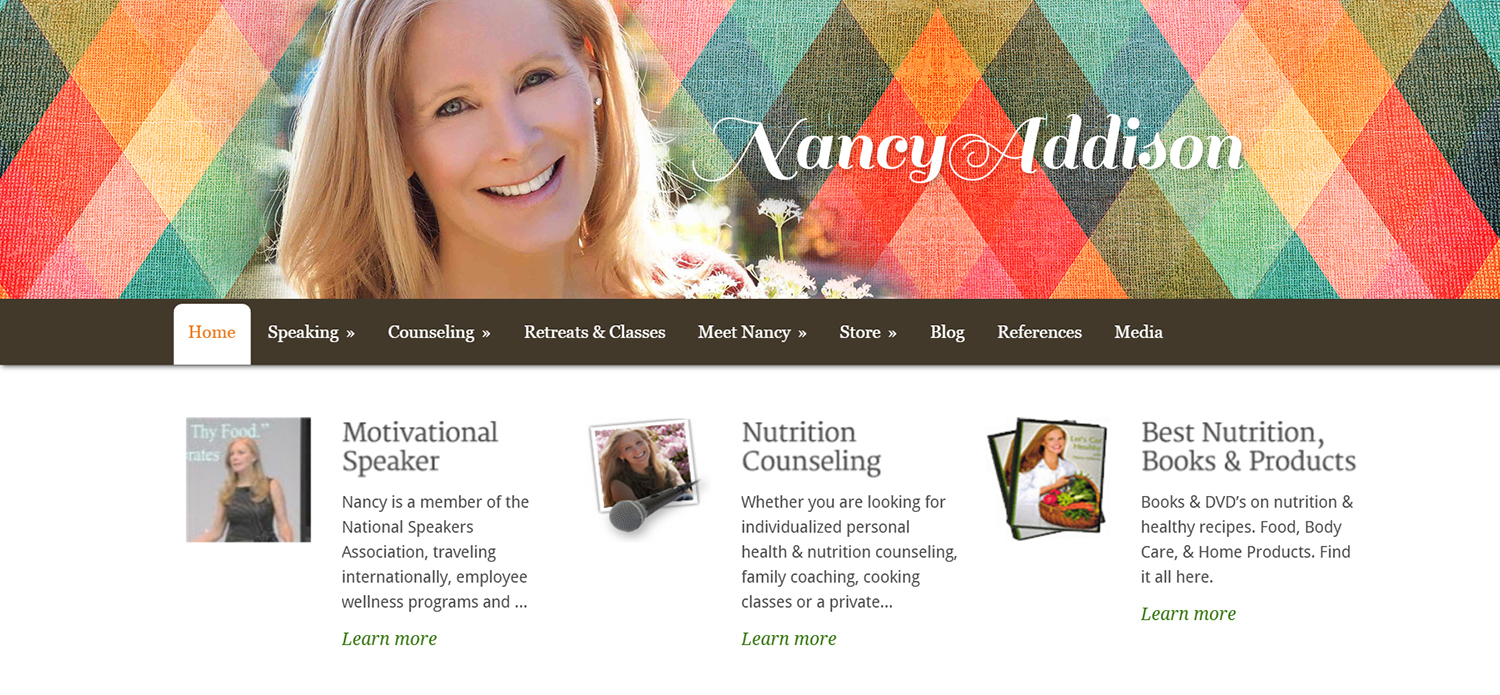Open the Motivational Speaker heading
This screenshot has width=1500, height=695.
[420, 447]
